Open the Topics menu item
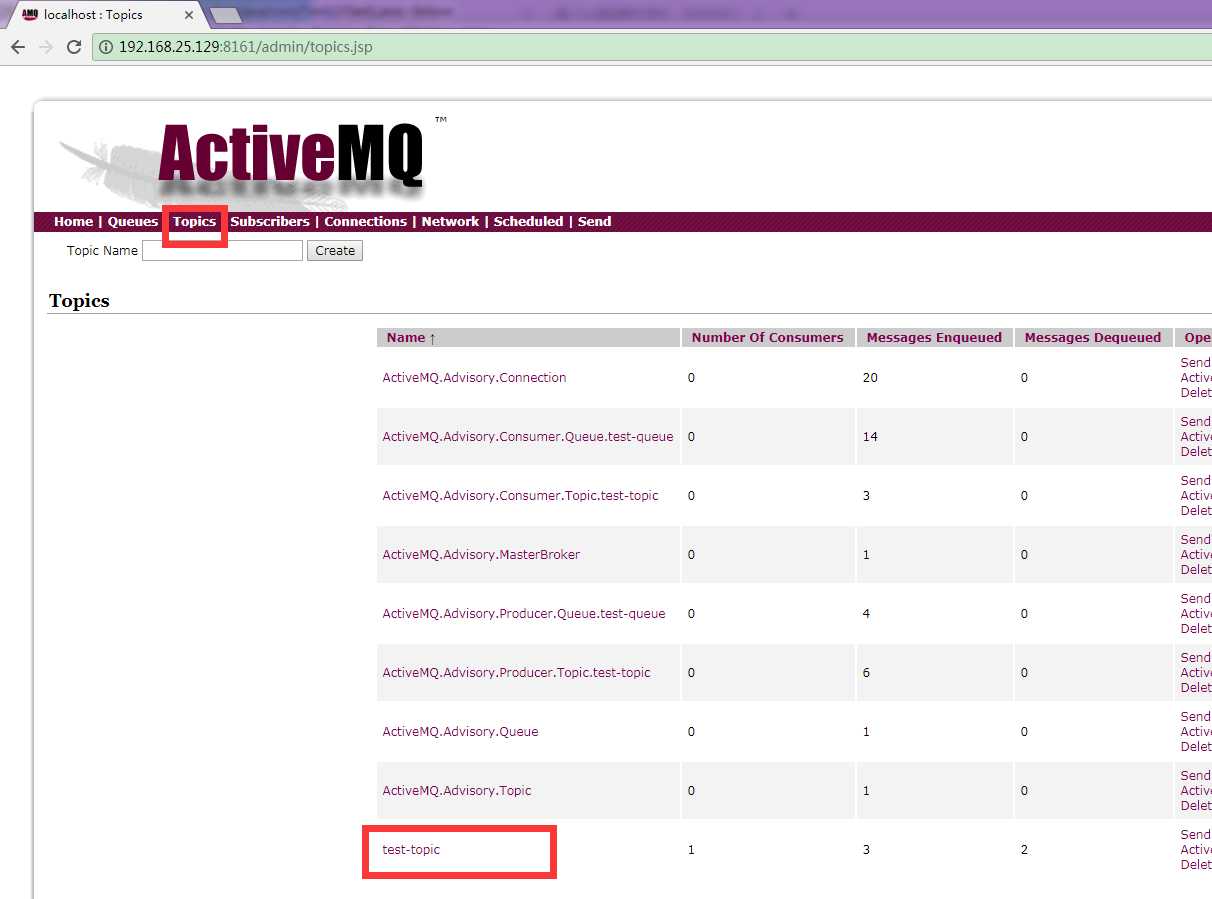The height and width of the screenshot is (899, 1212). coord(194,222)
